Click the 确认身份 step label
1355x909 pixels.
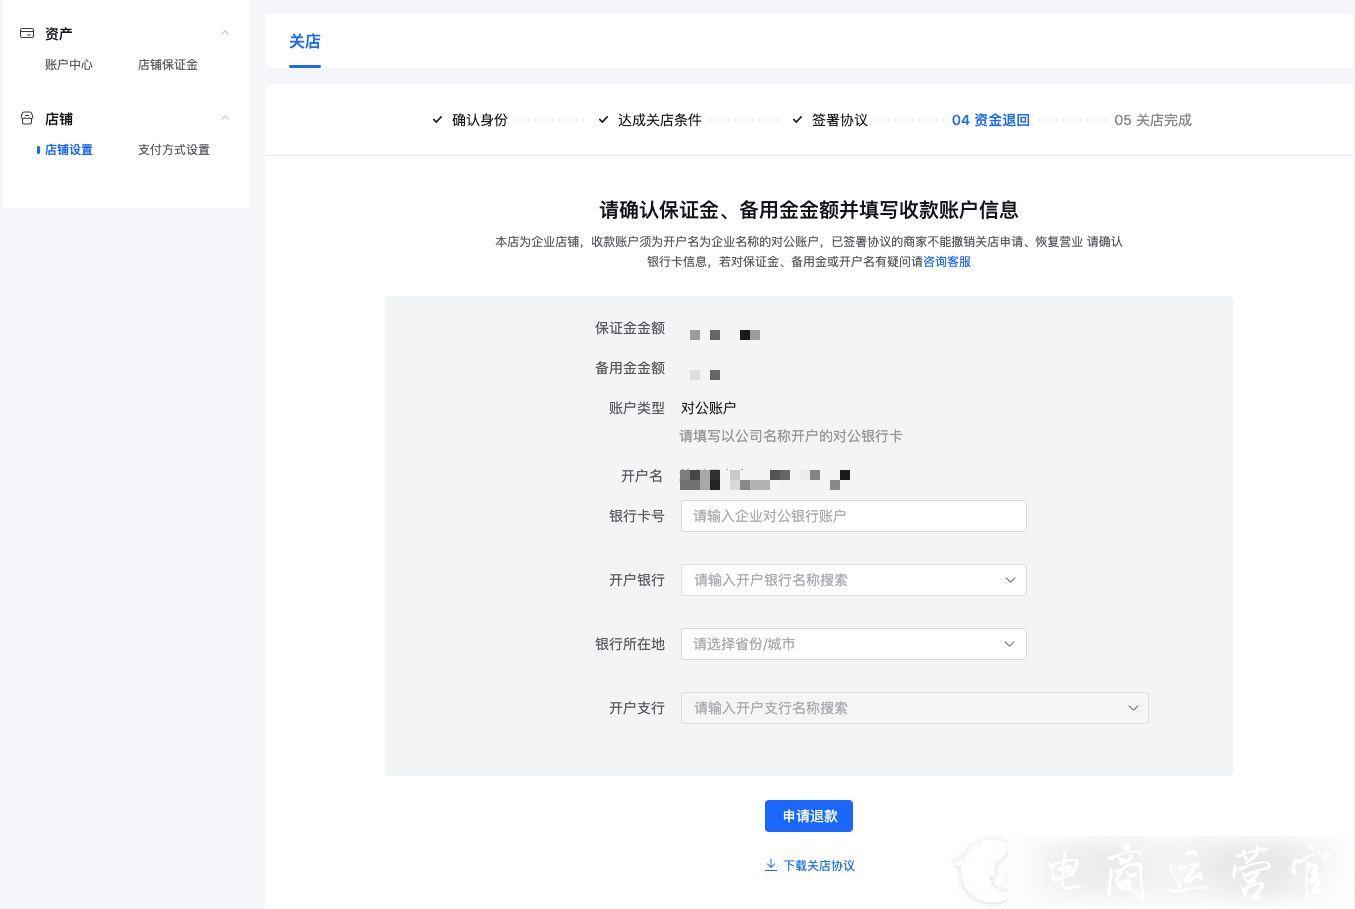coord(480,120)
